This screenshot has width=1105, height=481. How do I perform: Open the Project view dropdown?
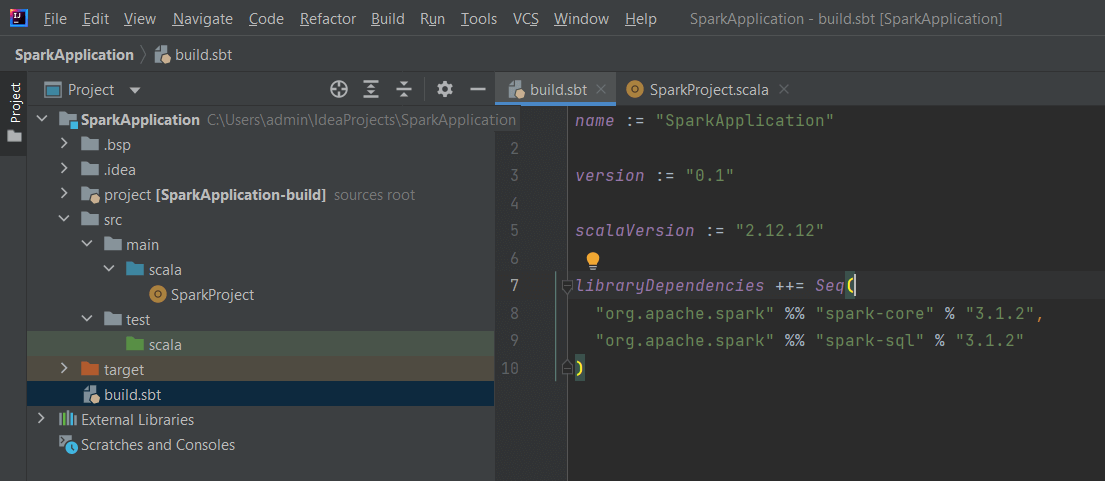pyautogui.click(x=135, y=90)
